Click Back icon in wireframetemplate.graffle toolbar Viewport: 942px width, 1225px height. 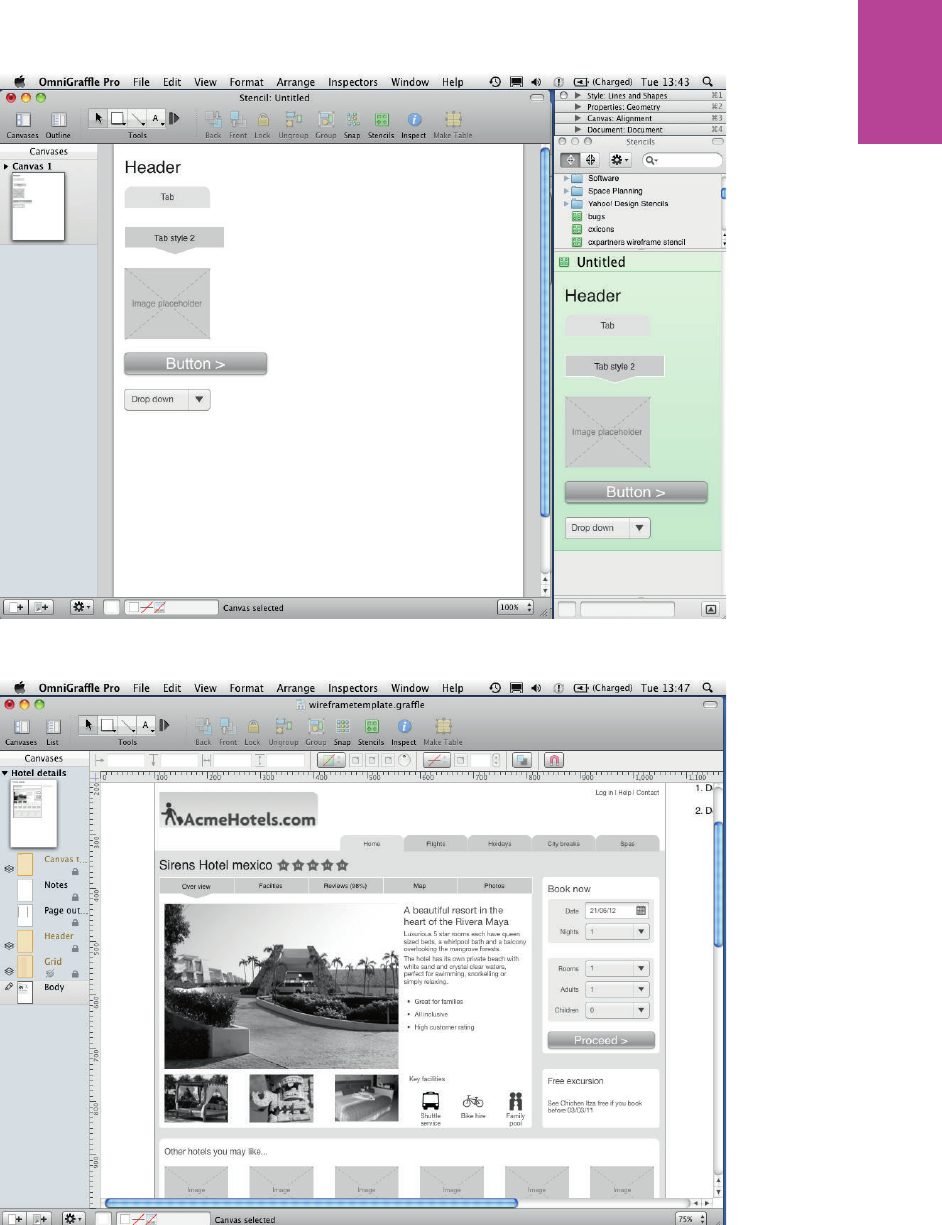click(x=203, y=726)
